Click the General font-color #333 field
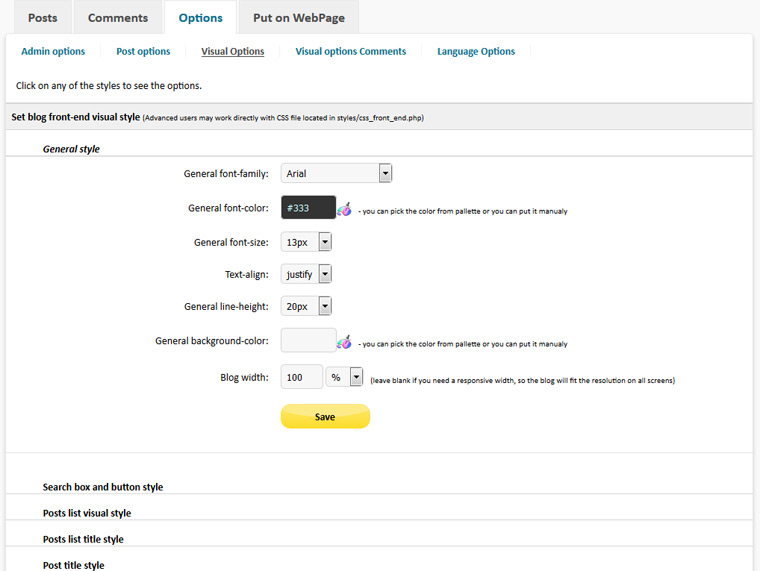Screen dimensions: 760x571 [308, 207]
